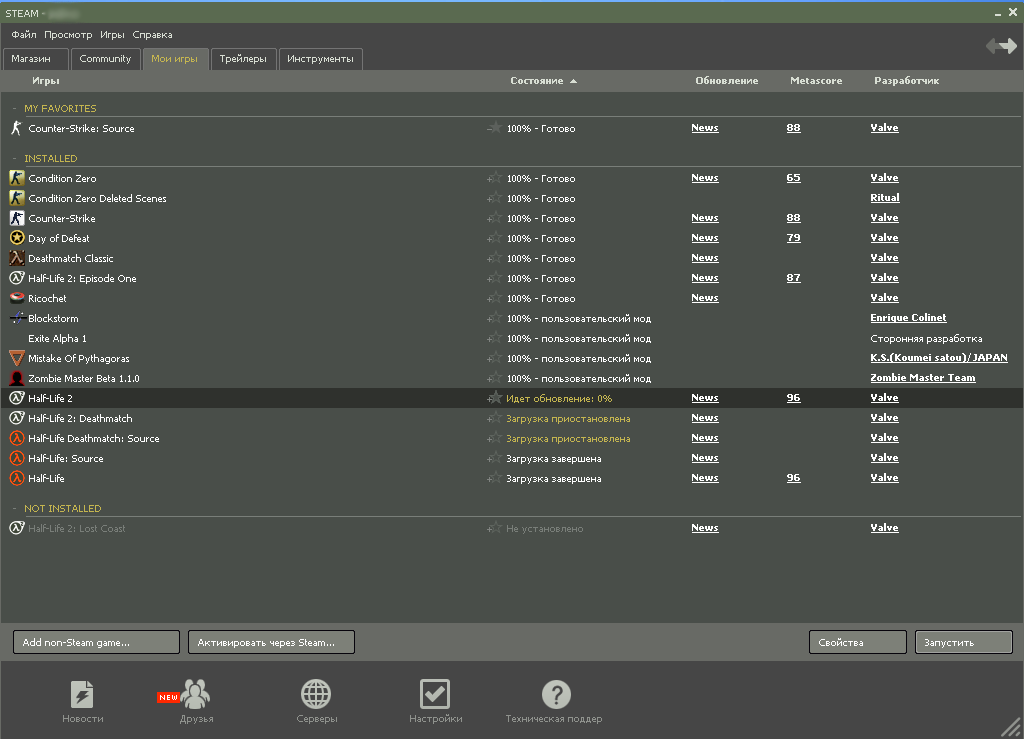Click the Counter-Strike: Source game icon
This screenshot has width=1024, height=739.
(x=17, y=128)
